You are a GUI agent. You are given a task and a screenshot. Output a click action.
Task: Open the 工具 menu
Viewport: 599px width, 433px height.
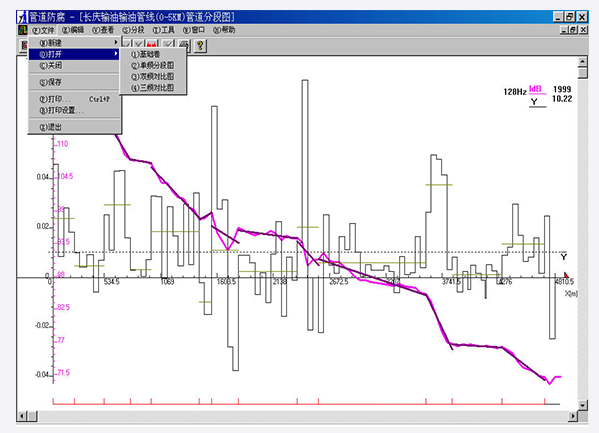point(164,30)
